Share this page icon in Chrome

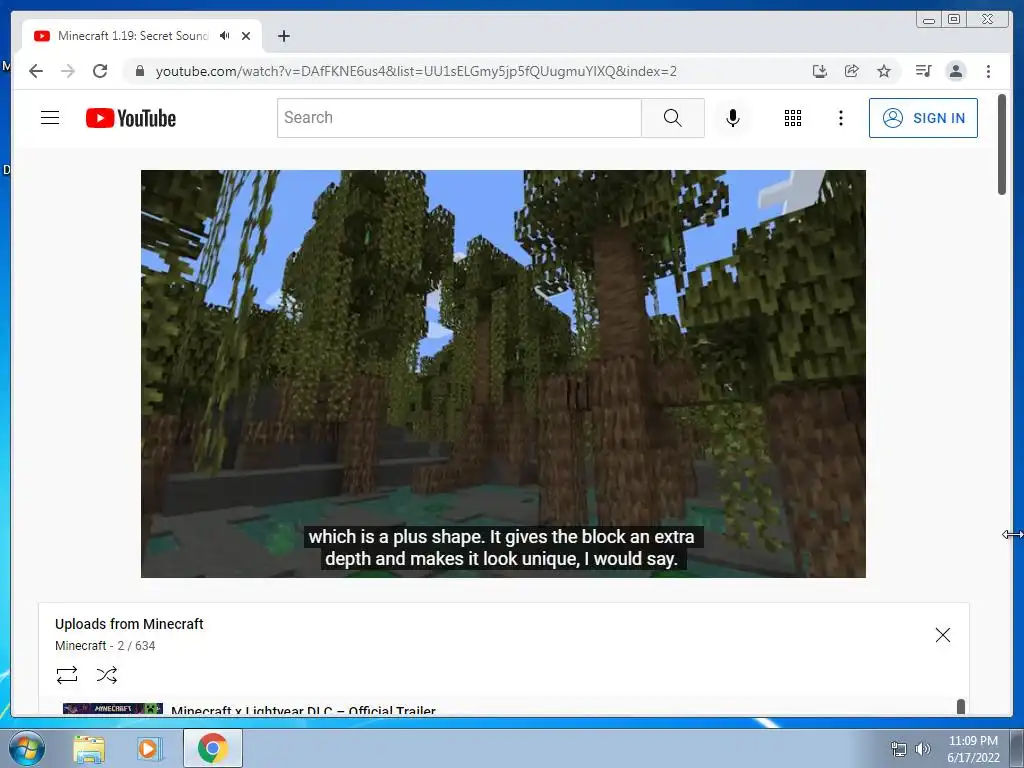852,71
